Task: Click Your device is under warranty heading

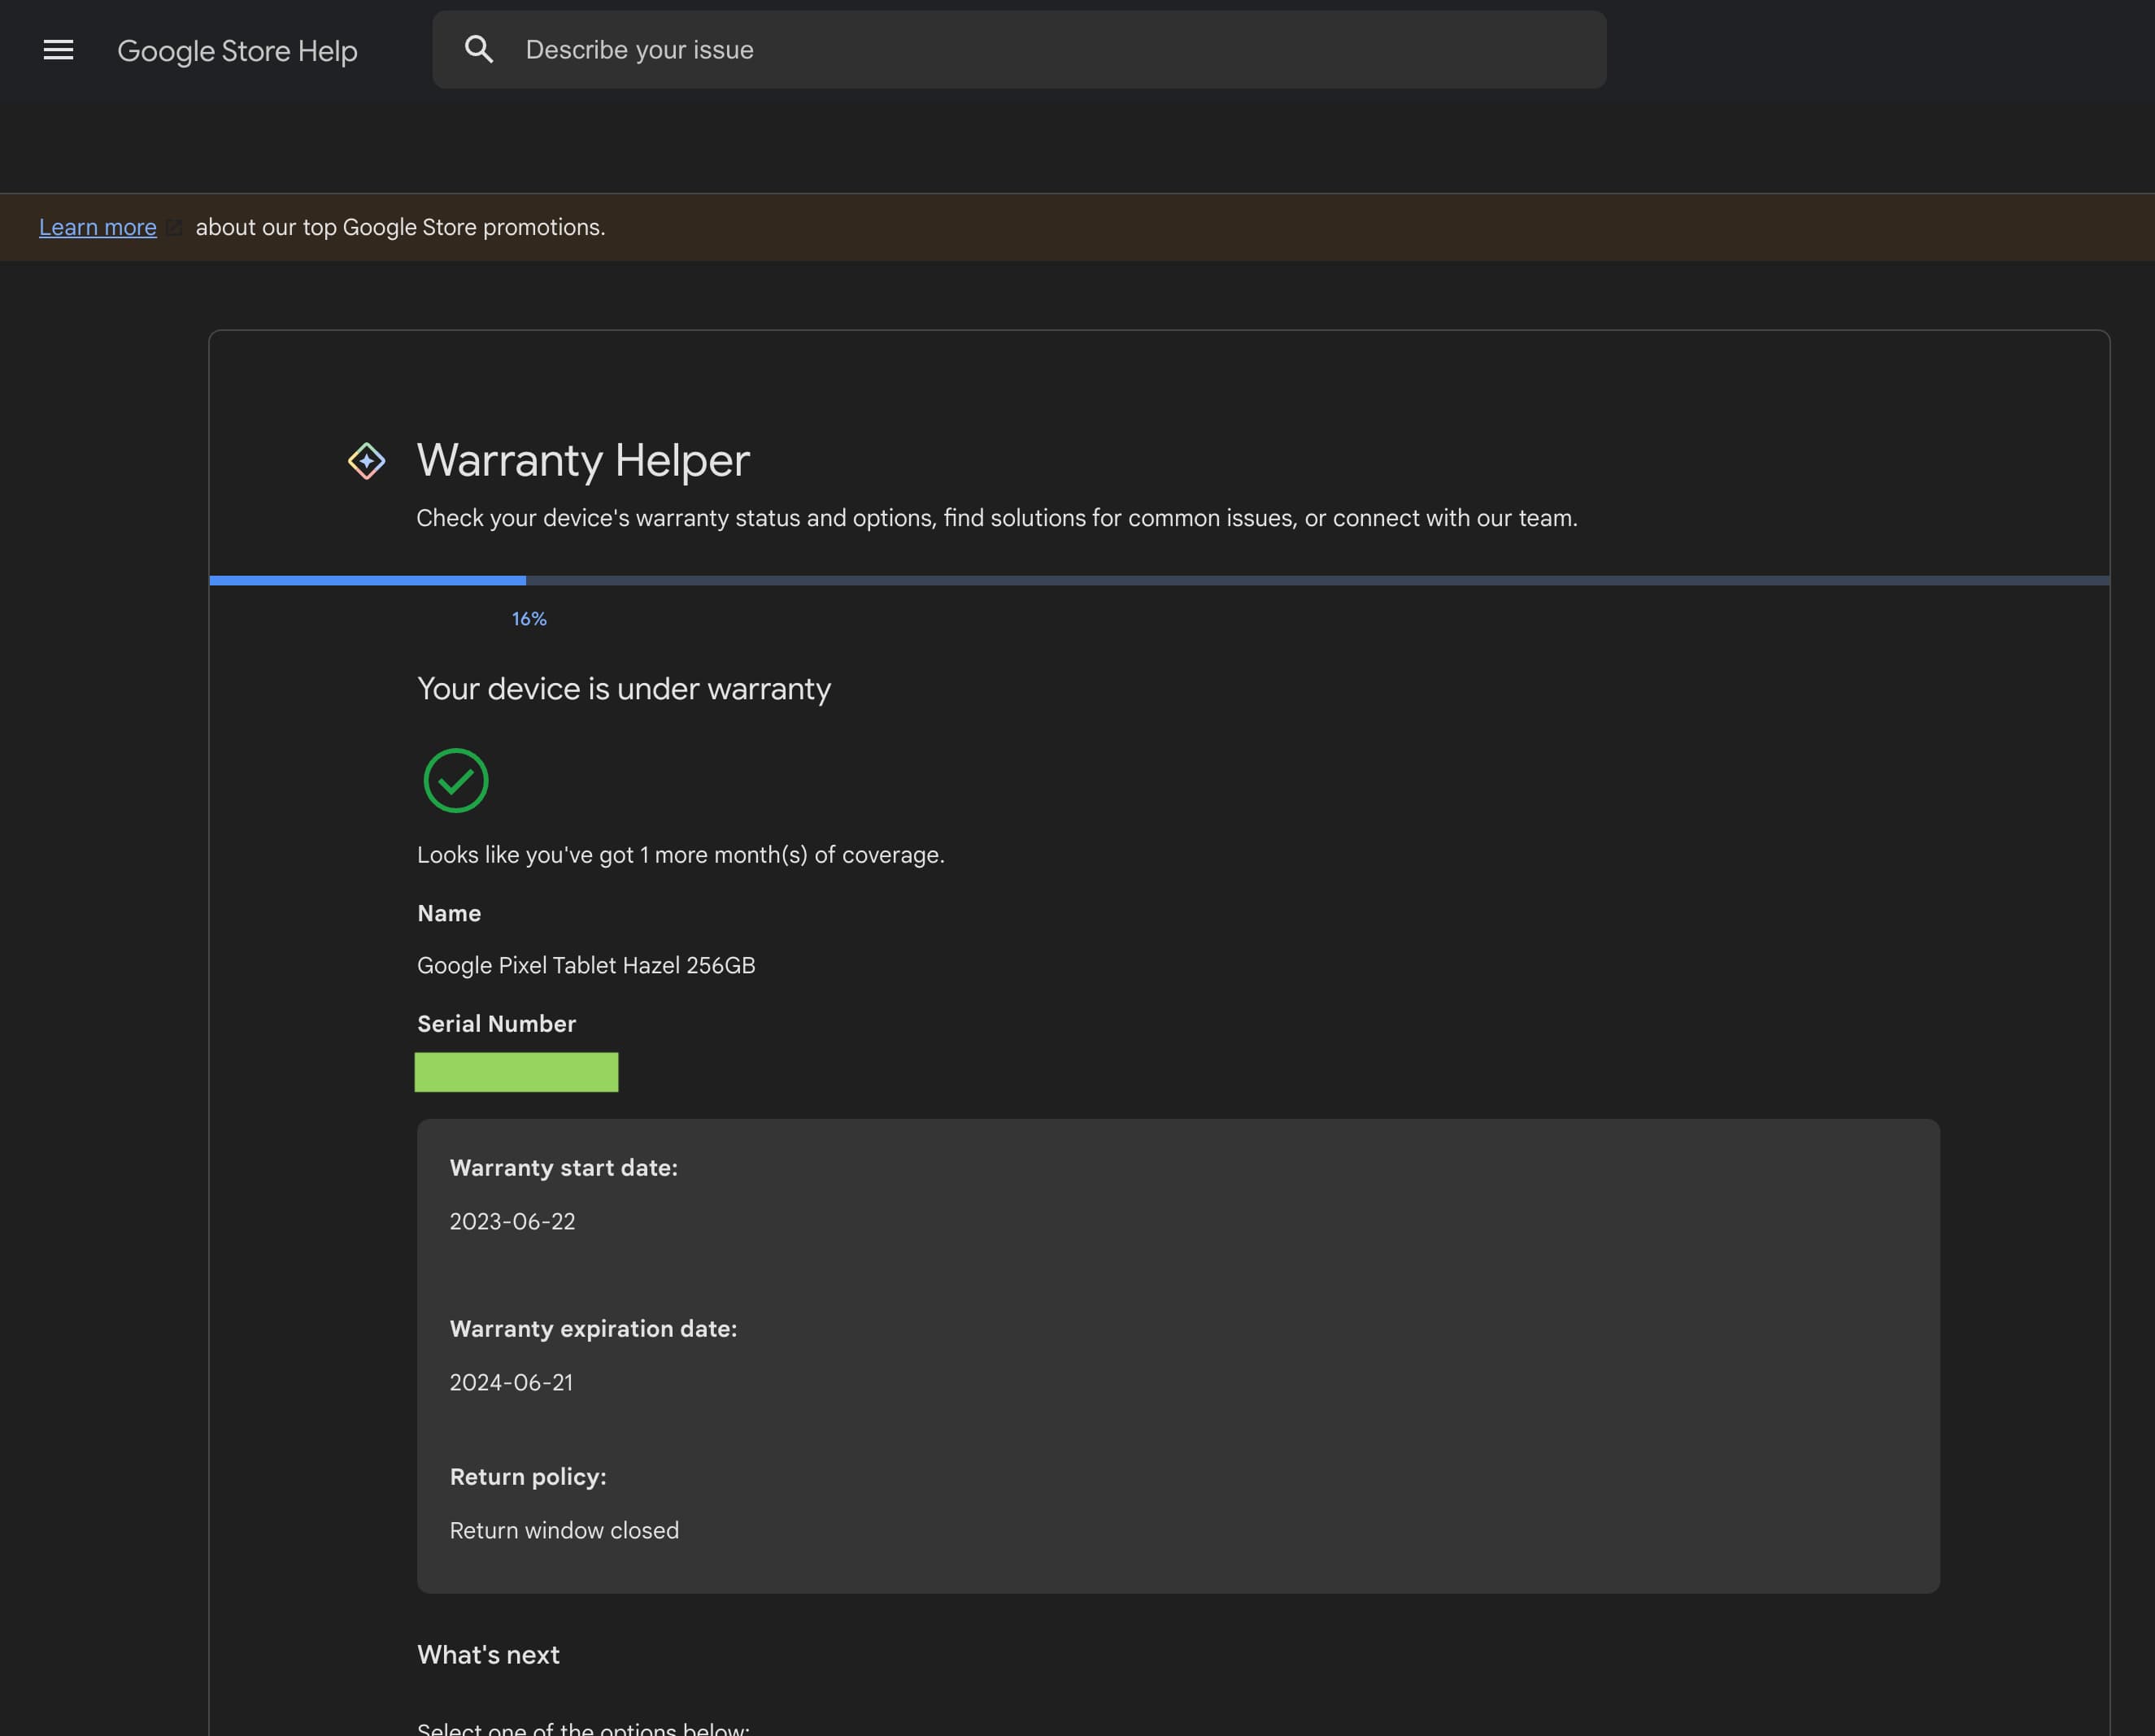Action: [623, 688]
